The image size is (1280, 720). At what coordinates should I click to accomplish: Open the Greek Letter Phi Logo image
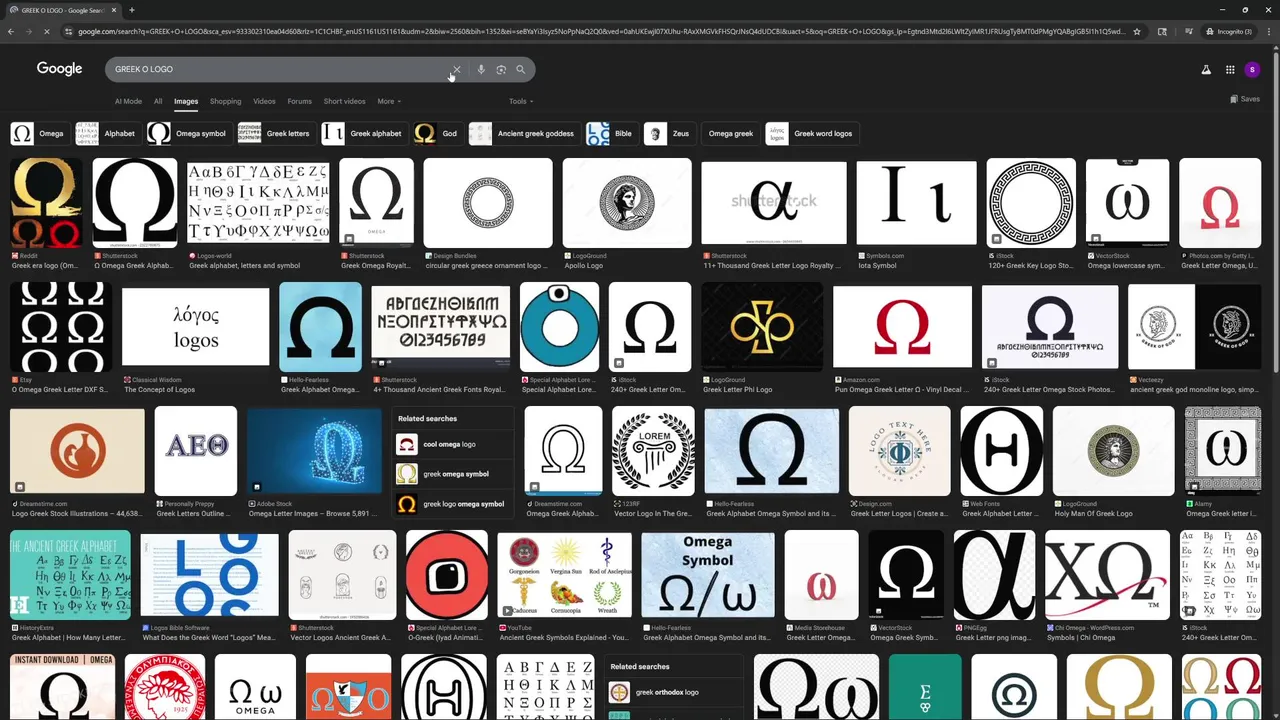point(762,327)
